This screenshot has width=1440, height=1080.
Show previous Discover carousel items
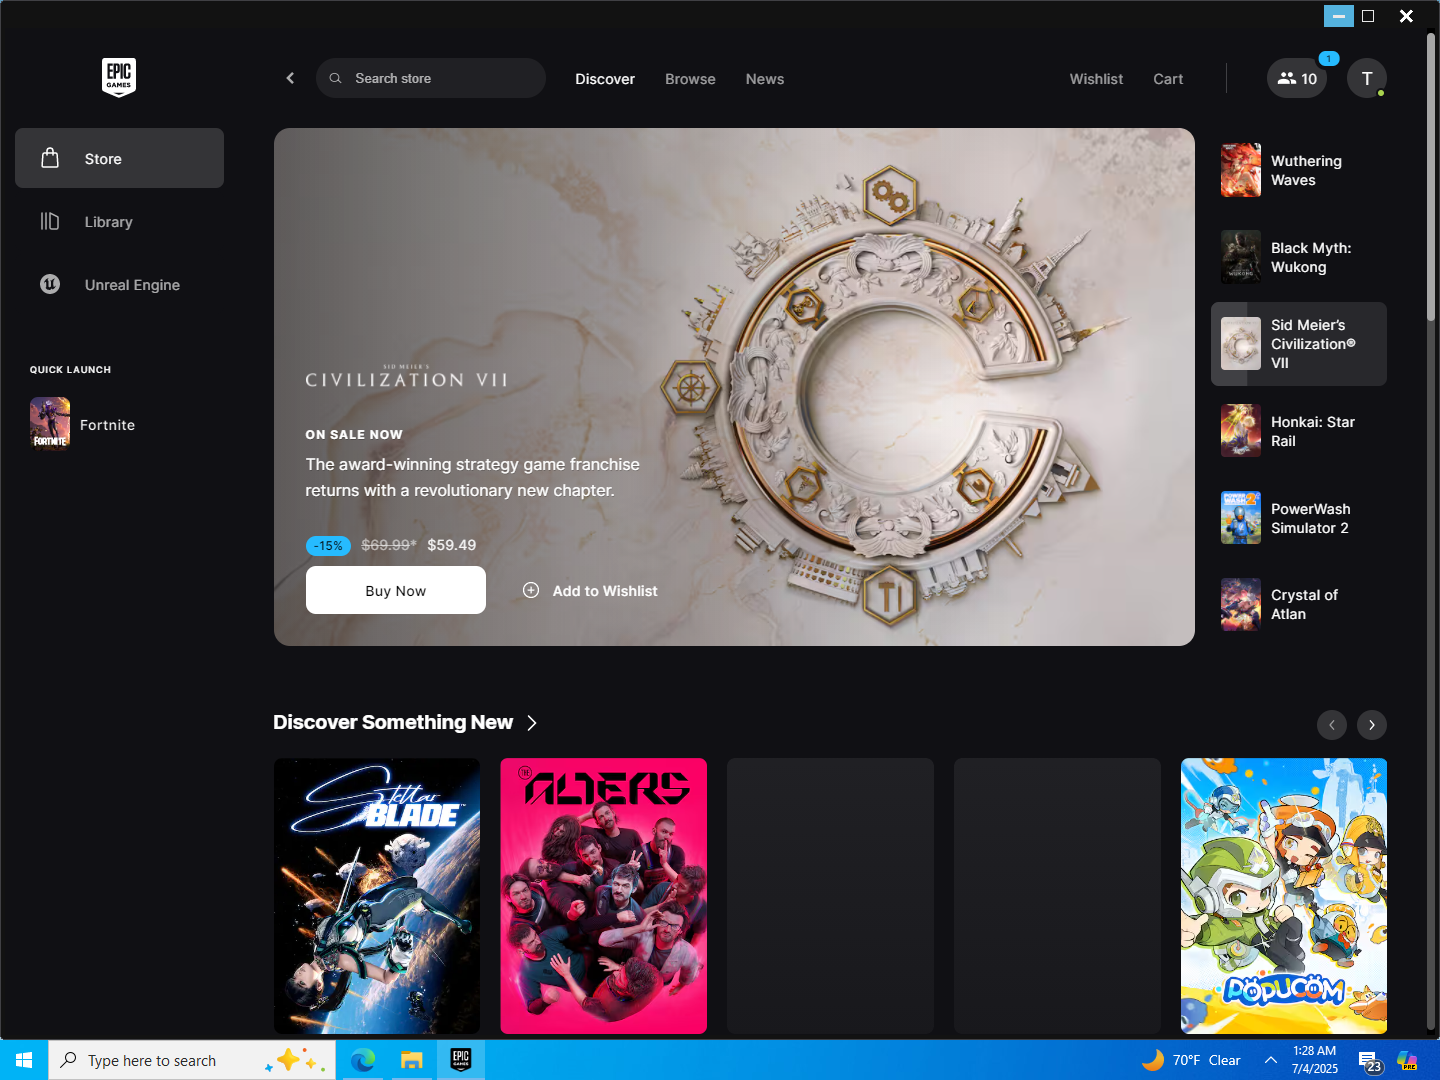(x=1332, y=725)
